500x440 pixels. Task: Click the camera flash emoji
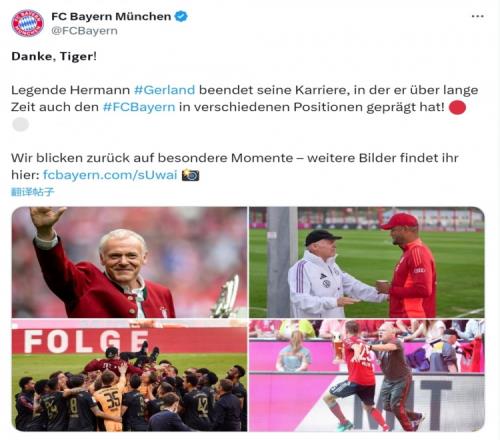[x=190, y=175]
